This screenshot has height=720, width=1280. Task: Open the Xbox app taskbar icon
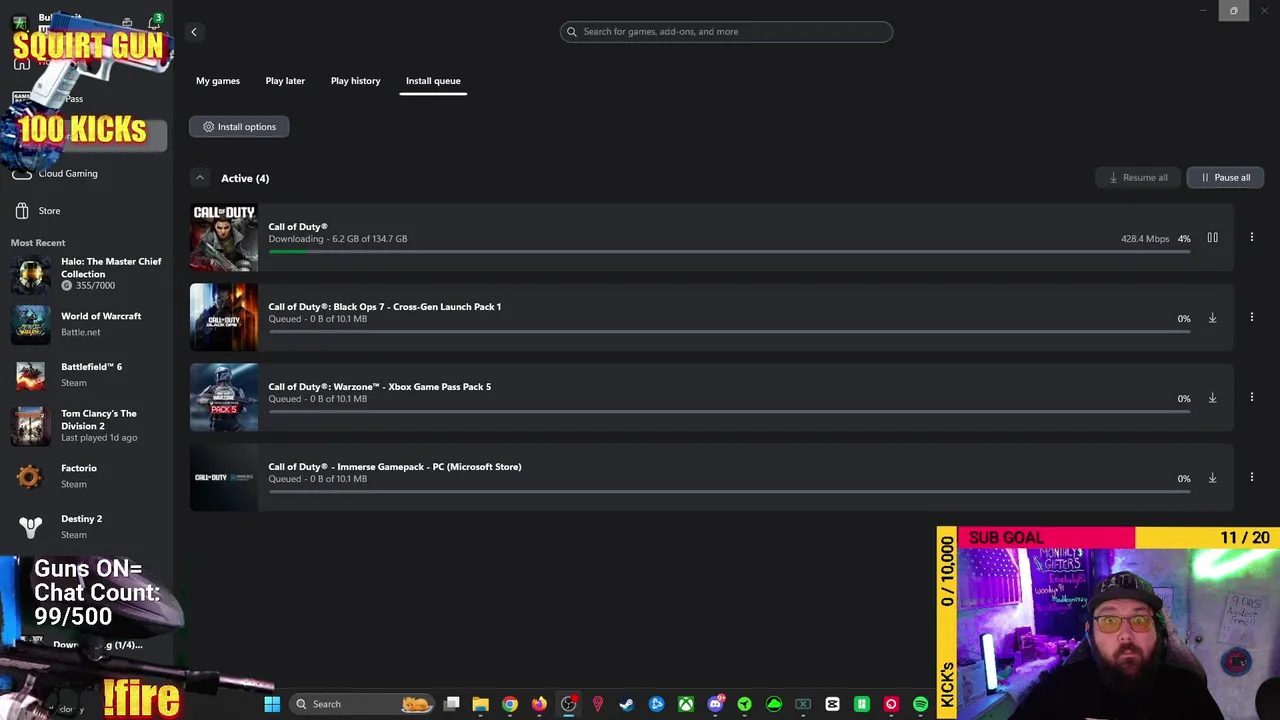pos(686,704)
